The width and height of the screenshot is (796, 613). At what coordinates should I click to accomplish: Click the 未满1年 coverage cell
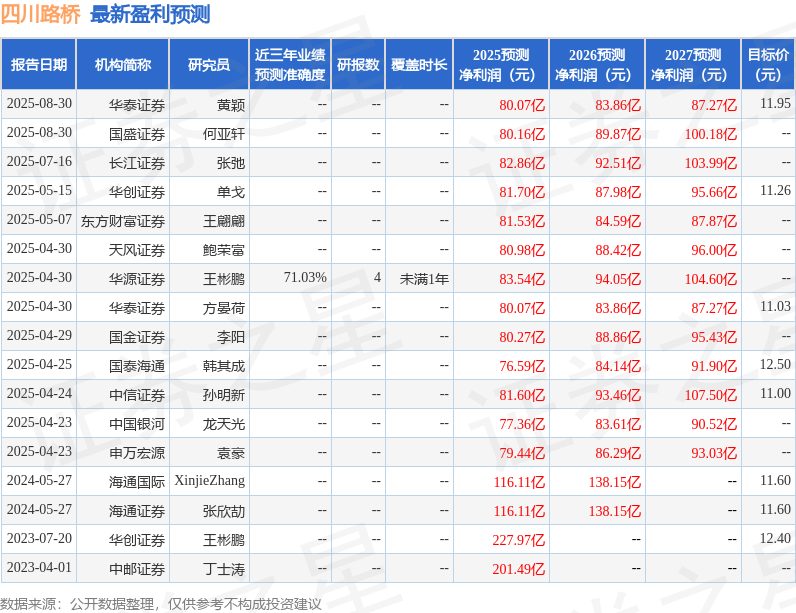click(x=424, y=279)
